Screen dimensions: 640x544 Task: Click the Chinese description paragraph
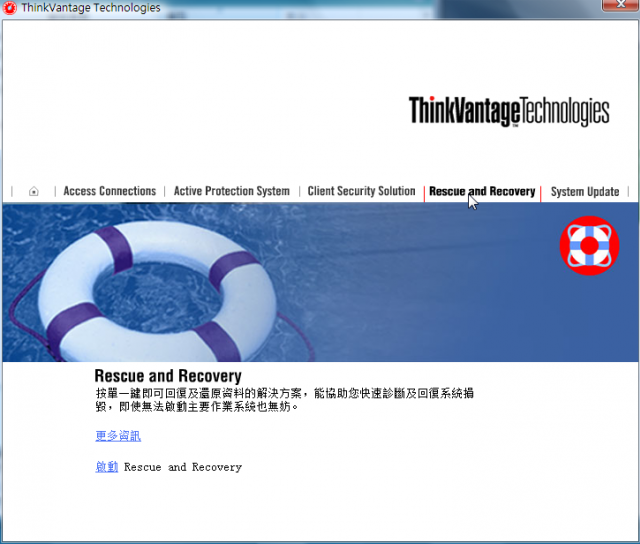pos(284,400)
